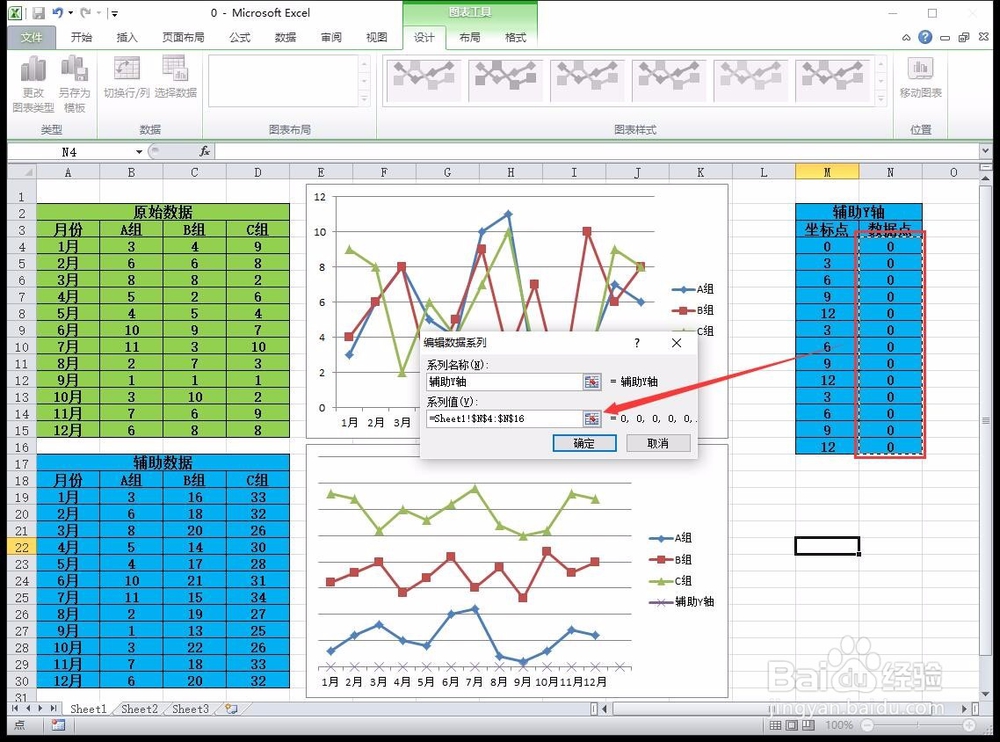Screen dimensions: 1000x742
Task: Select the third chart style thumbnail
Action: pos(587,80)
